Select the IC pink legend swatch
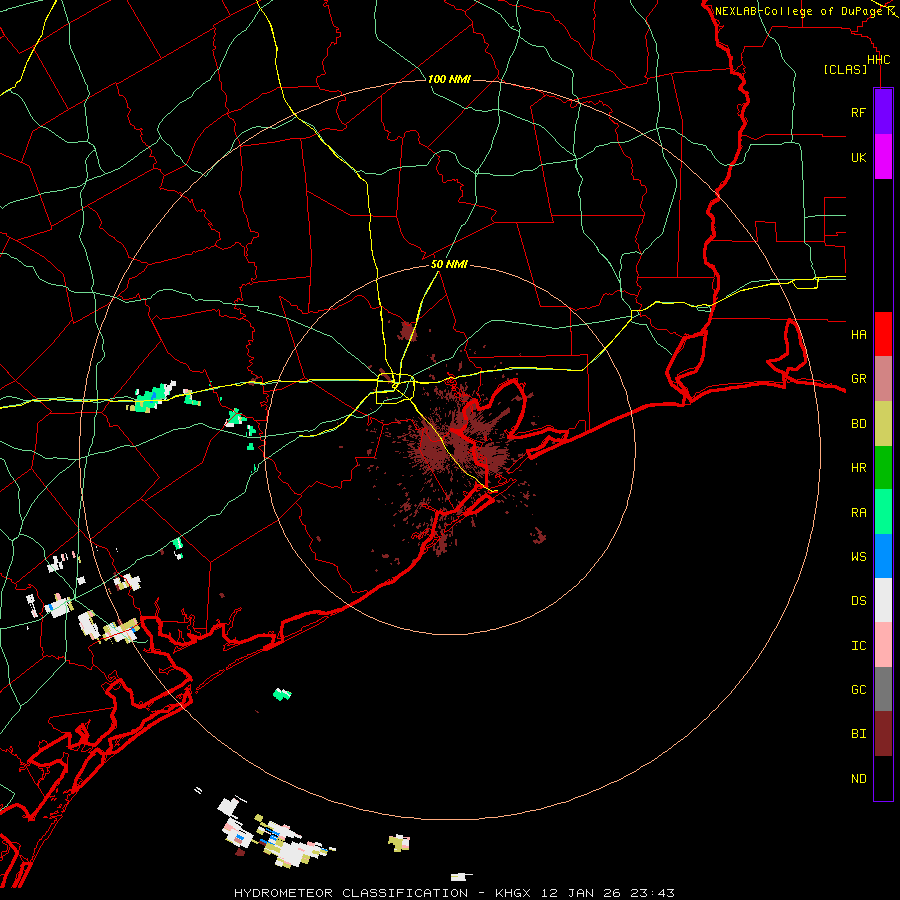900x900 pixels. [x=883, y=645]
